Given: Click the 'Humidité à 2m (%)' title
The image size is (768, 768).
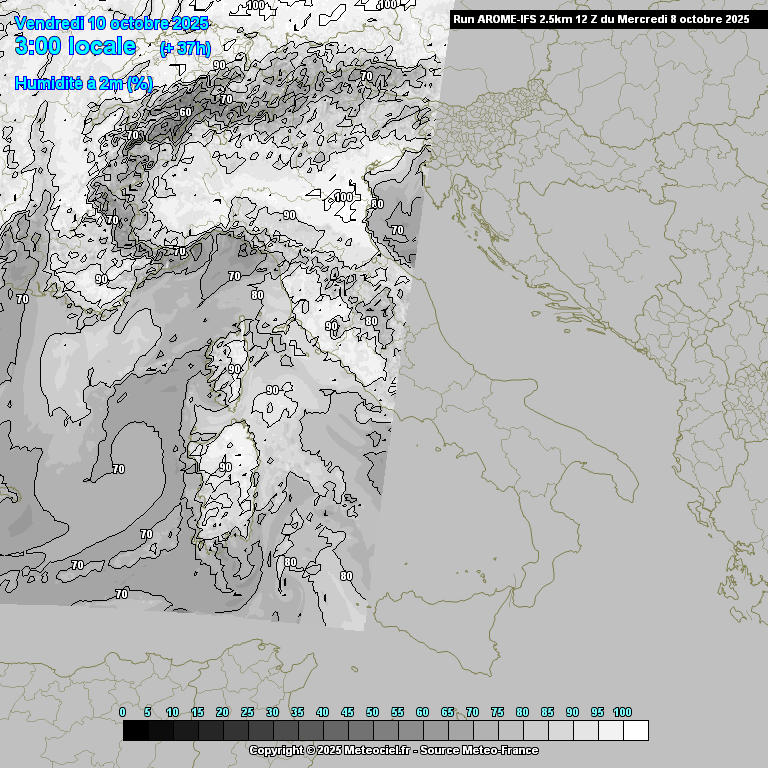Looking at the screenshot, I should tap(84, 83).
